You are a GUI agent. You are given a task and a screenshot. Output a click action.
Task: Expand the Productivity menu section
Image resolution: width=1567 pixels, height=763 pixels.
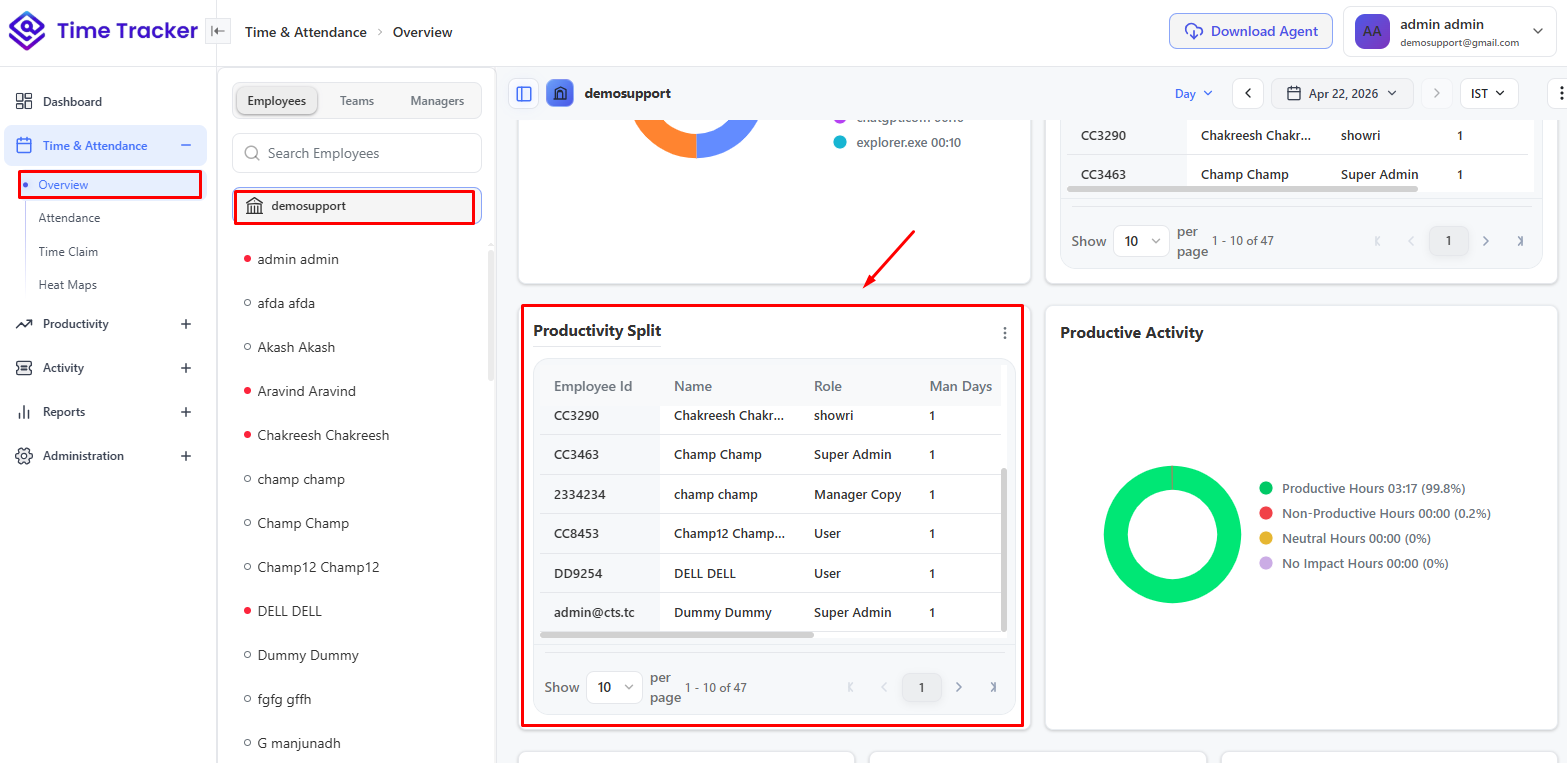coord(185,324)
